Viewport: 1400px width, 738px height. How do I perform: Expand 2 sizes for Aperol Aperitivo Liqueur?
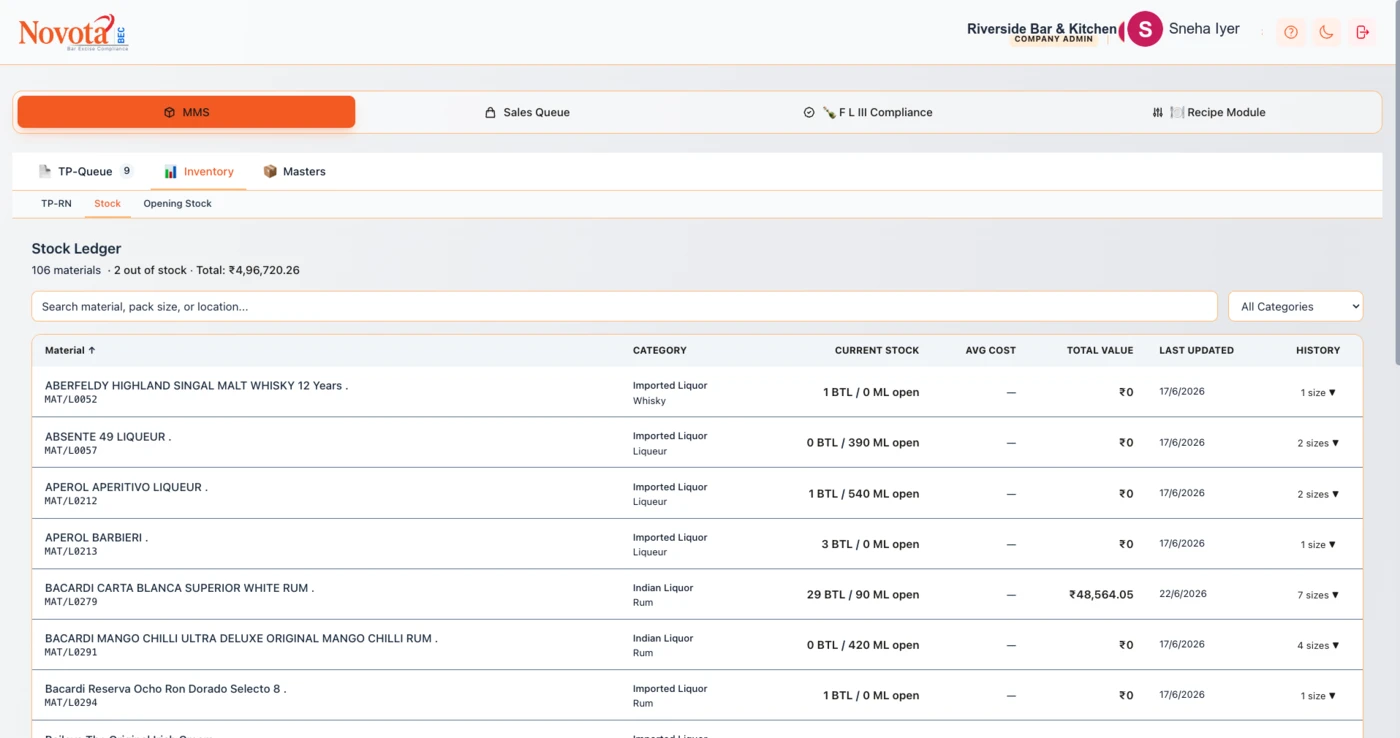pyautogui.click(x=1318, y=494)
